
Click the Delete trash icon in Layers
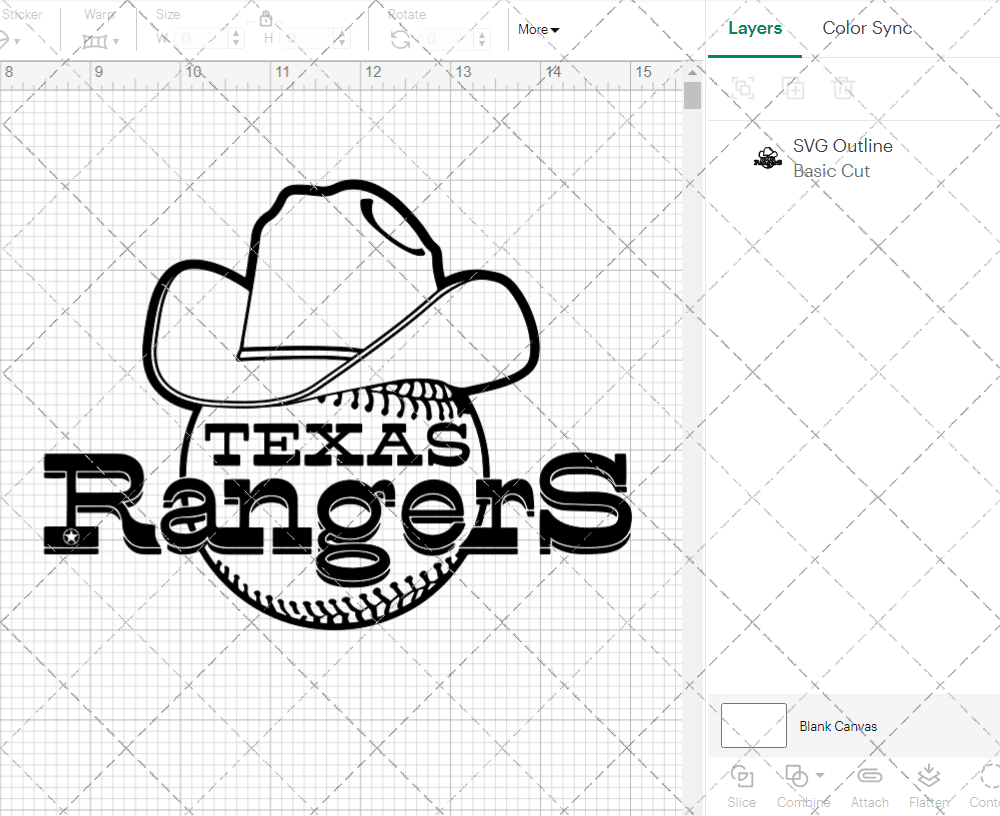(844, 88)
